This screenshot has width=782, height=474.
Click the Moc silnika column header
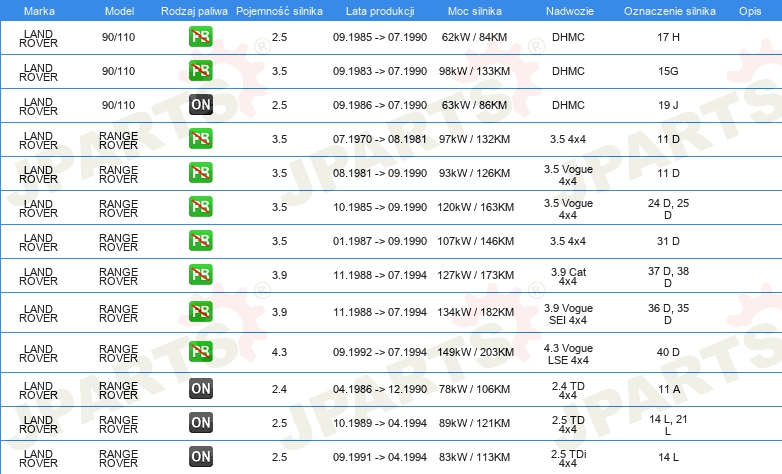(474, 11)
